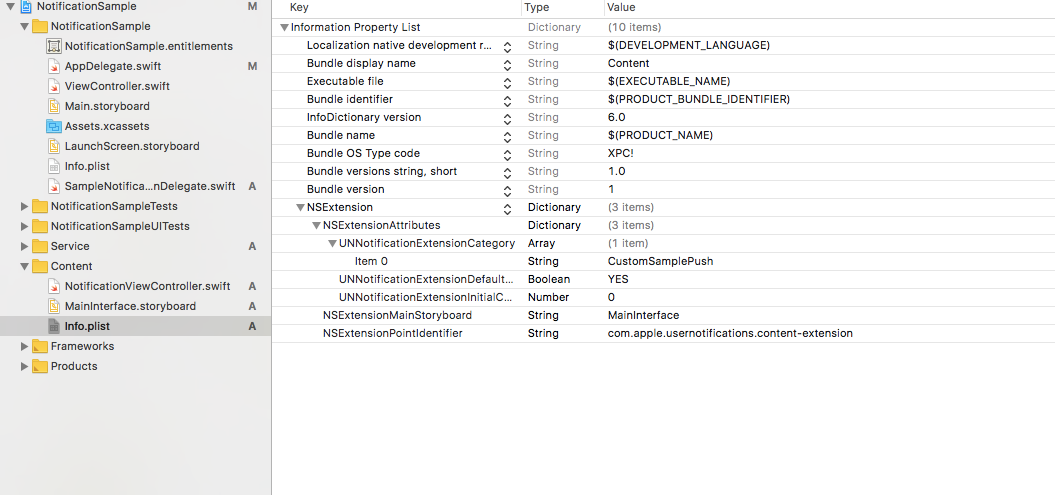The image size is (1055, 495).
Task: Collapse the Information Property List row
Action: (285, 28)
